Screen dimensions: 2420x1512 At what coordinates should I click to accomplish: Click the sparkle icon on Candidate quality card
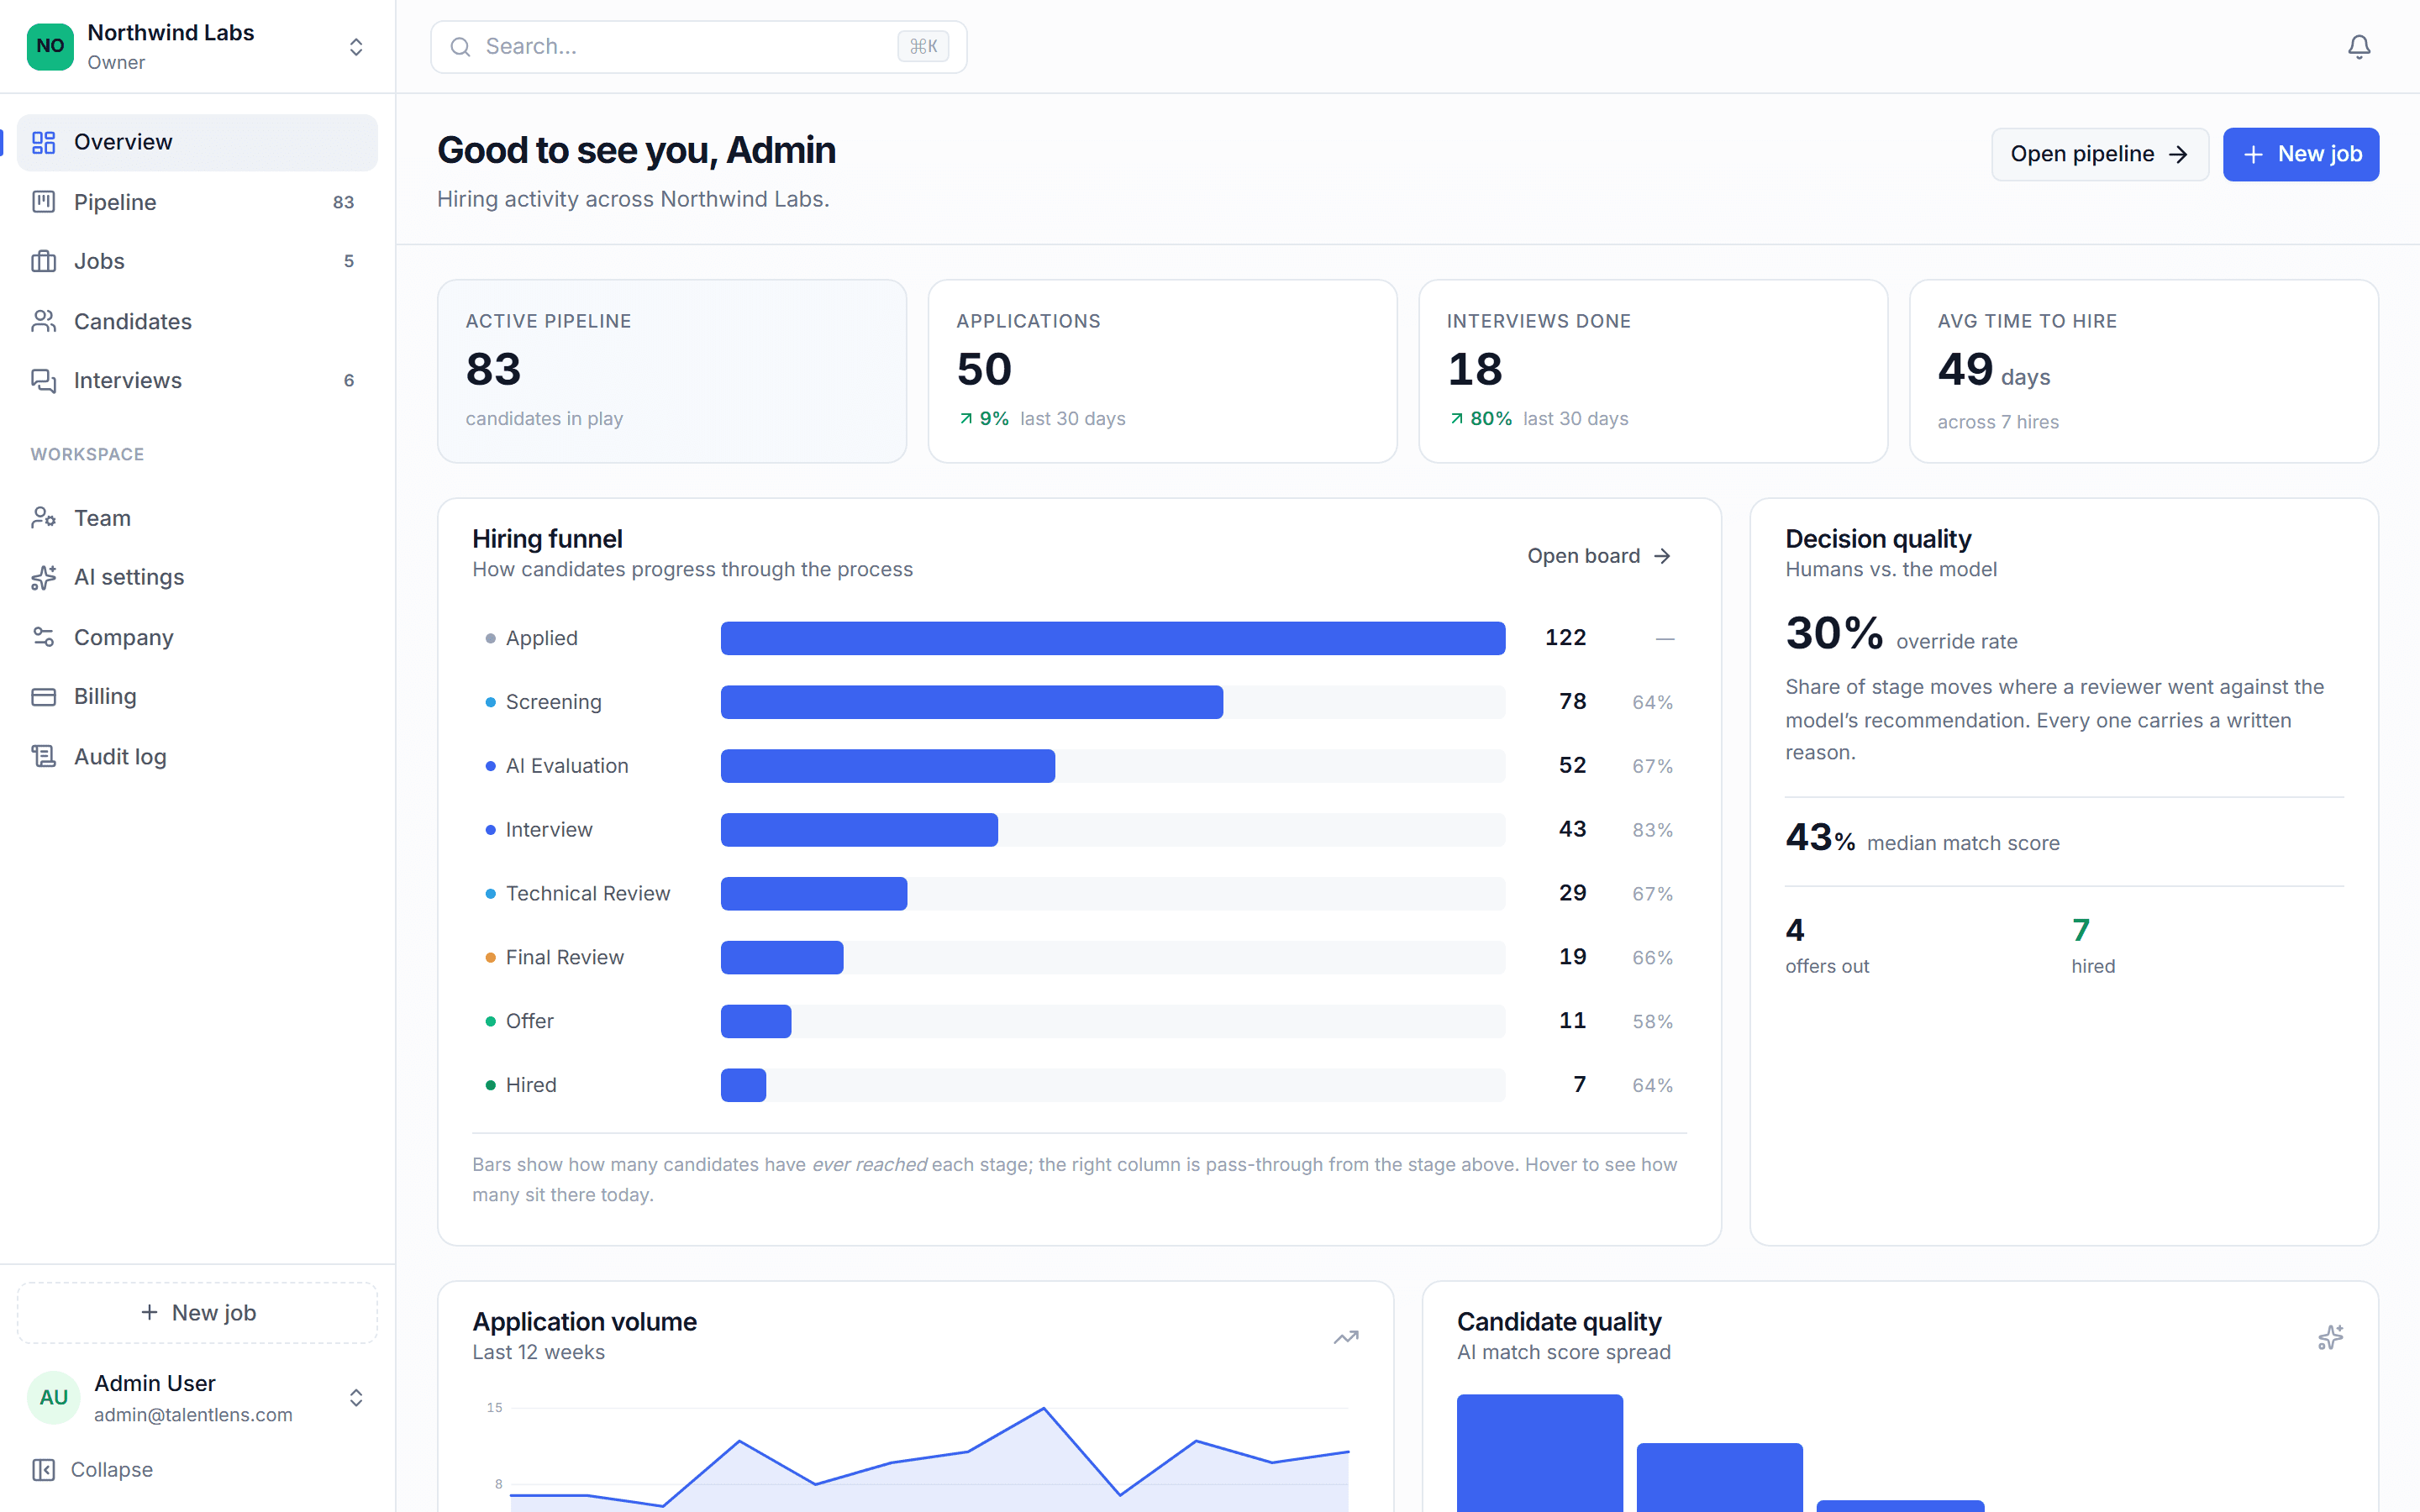(2330, 1337)
